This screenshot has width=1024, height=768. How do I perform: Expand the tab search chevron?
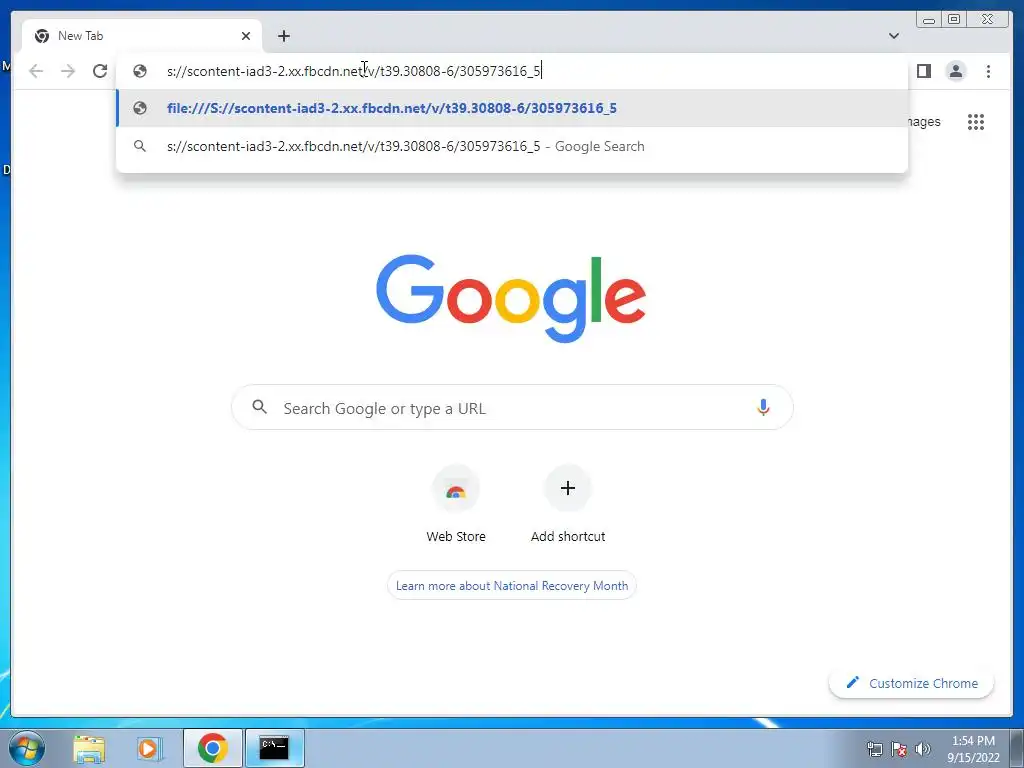894,36
